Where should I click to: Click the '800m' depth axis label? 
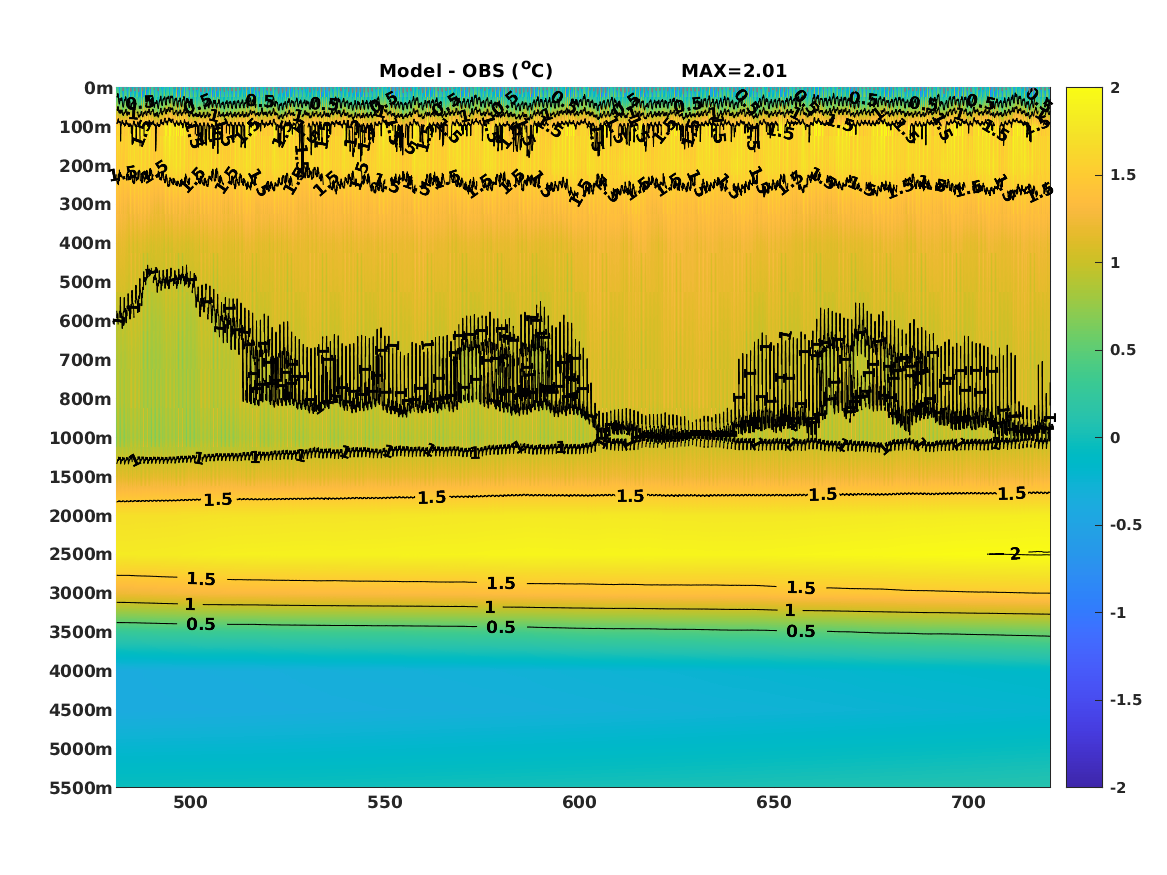86,400
